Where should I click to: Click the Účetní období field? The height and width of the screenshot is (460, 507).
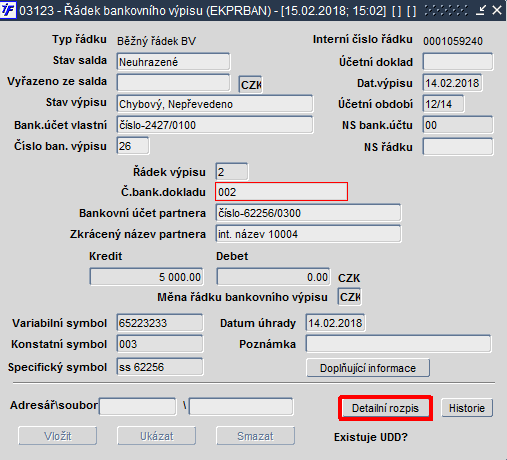[443, 104]
